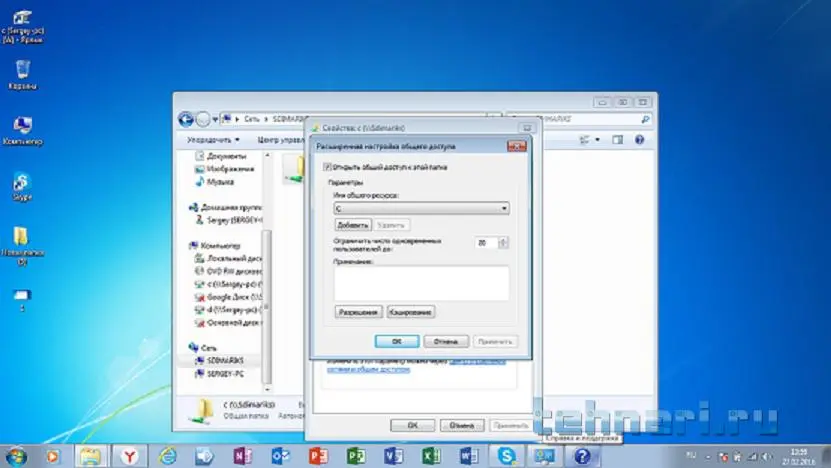Click the sharing center link in Свойства window

(x=416, y=366)
